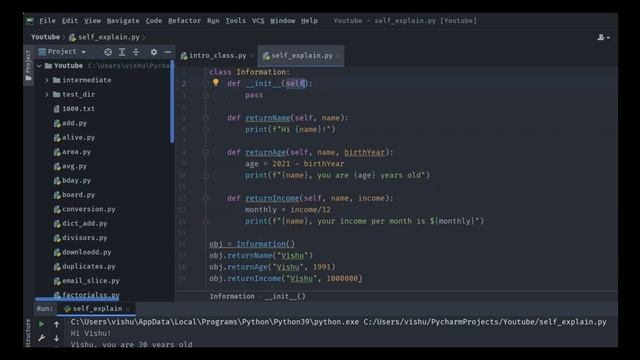Open the Project view dropdown
The image size is (640, 360).
tap(62, 52)
